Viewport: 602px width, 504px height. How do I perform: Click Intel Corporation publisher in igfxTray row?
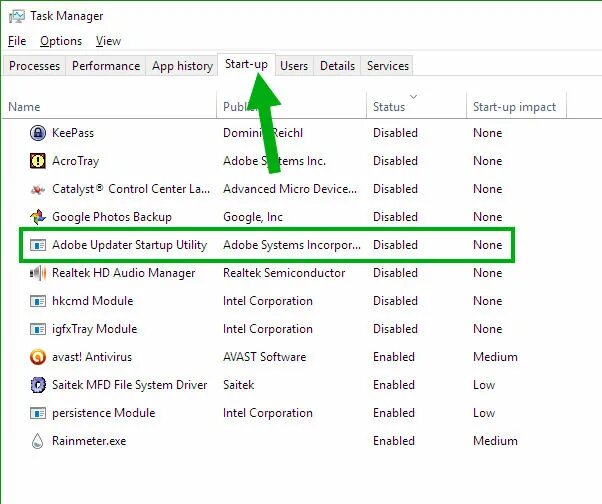pyautogui.click(x=268, y=329)
